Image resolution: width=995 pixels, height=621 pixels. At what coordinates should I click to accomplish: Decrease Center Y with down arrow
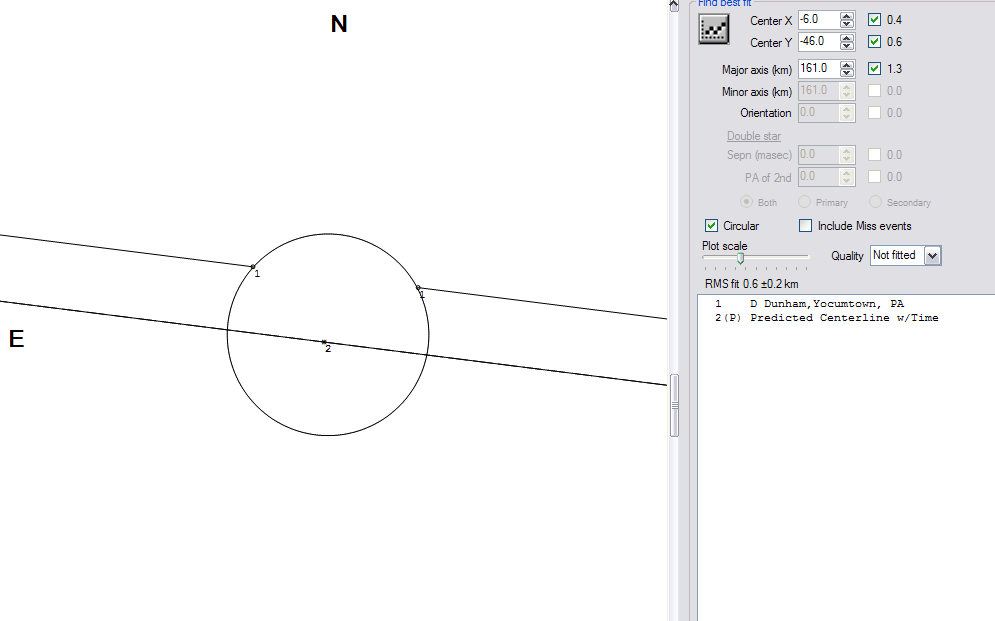pos(847,46)
